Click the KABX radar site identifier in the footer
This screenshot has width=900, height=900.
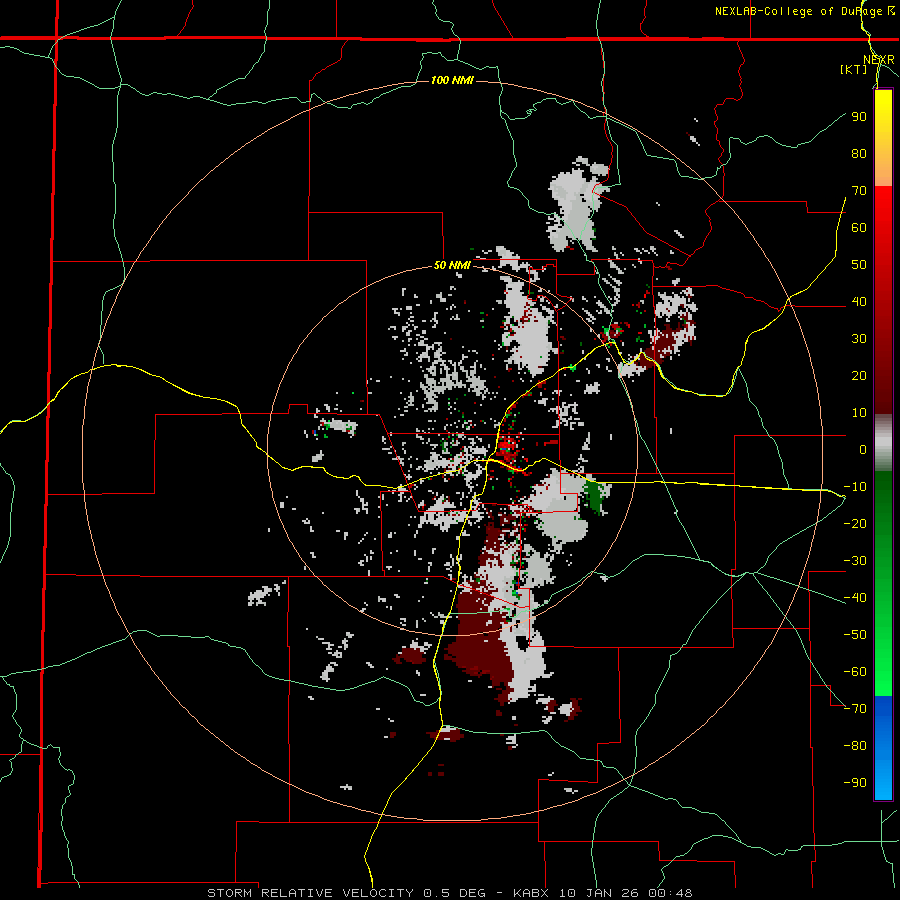click(532, 893)
